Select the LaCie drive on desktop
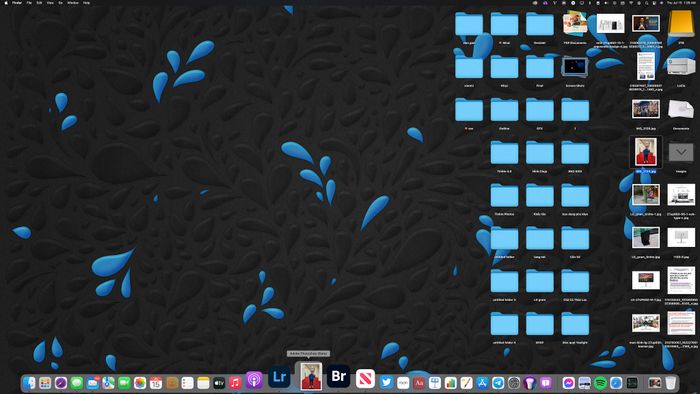700x394 pixels. pyautogui.click(x=681, y=67)
